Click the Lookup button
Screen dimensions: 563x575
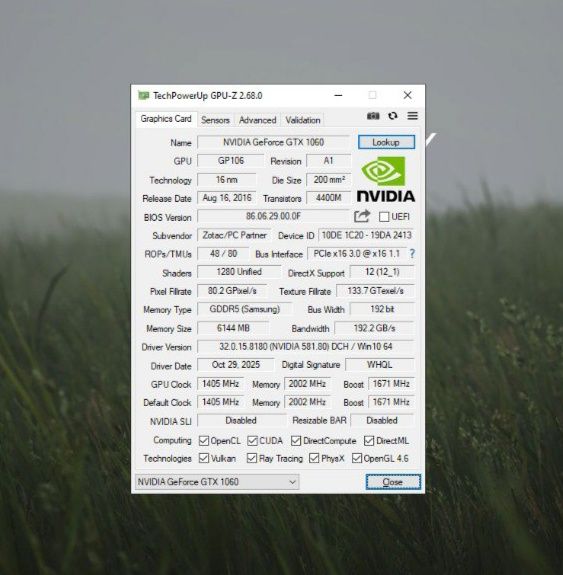(386, 142)
